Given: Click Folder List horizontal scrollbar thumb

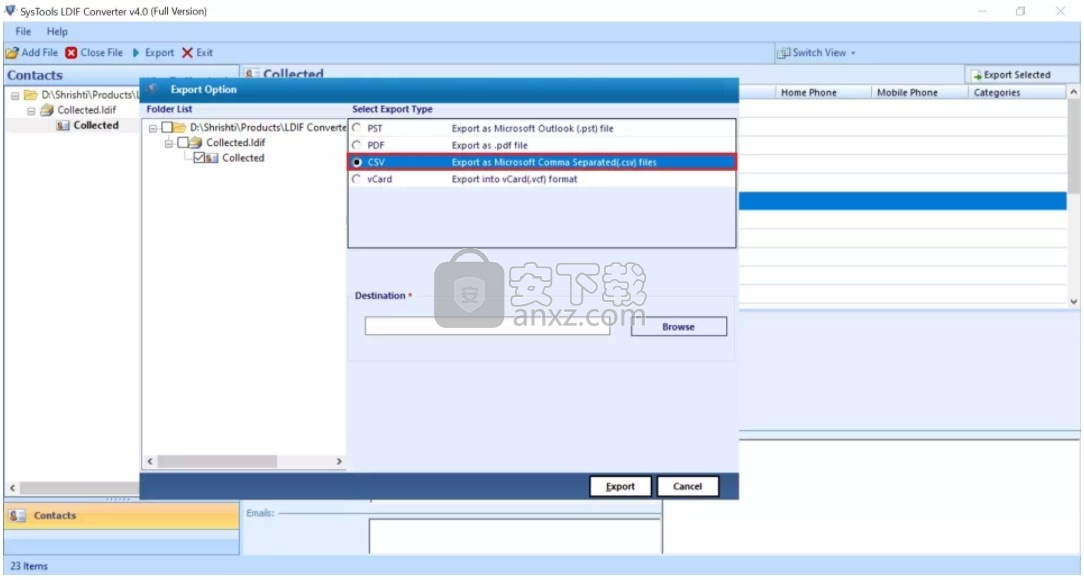Looking at the screenshot, I should click(217, 461).
